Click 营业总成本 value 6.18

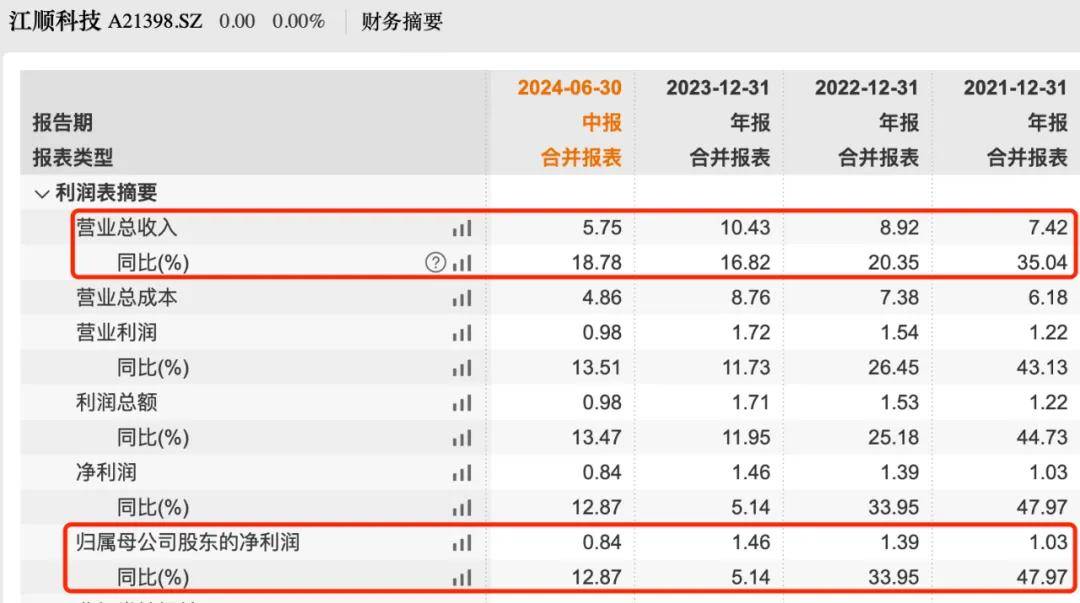click(x=1048, y=298)
